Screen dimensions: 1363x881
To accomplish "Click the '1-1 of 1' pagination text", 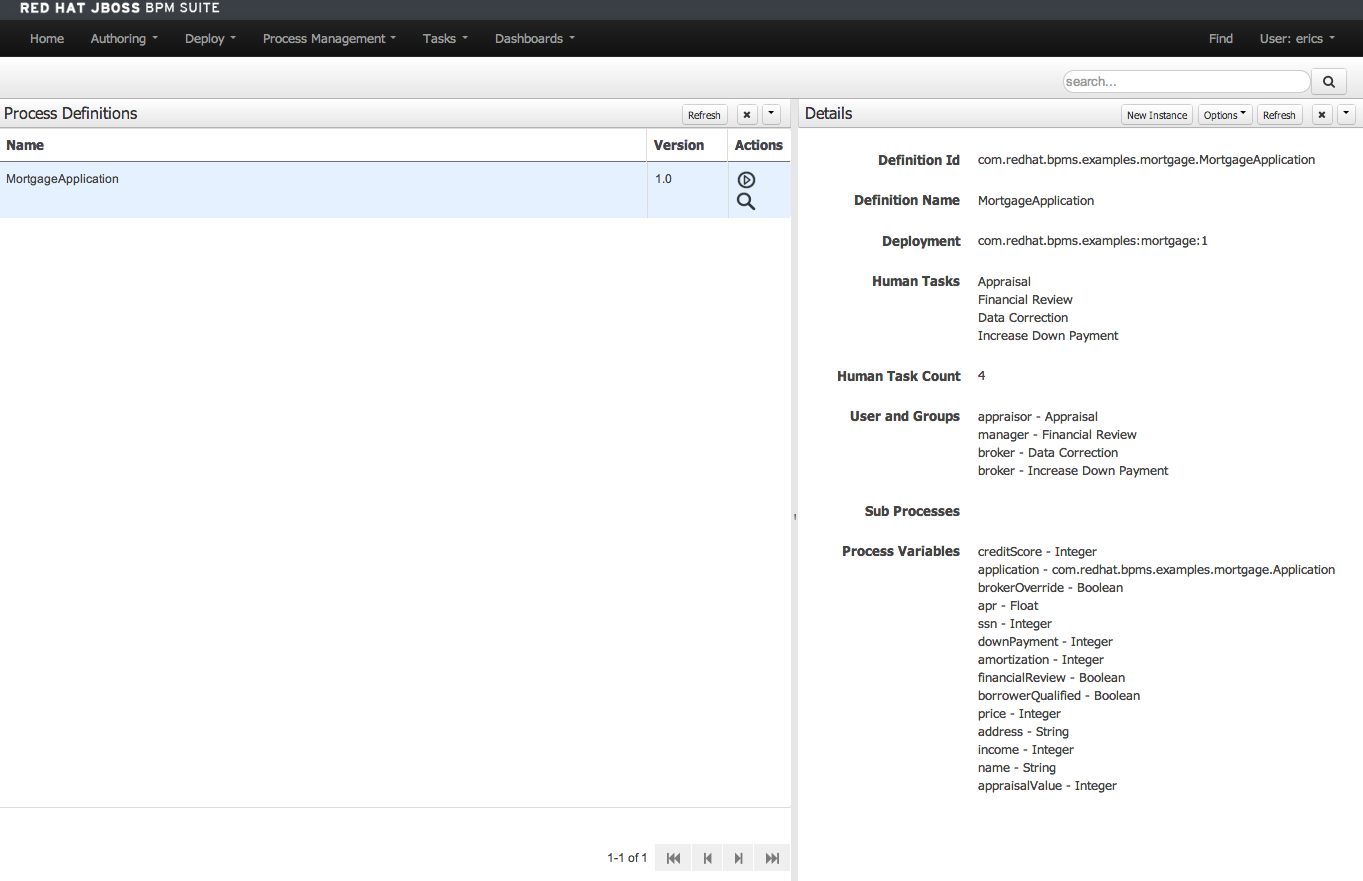I will (x=627, y=858).
